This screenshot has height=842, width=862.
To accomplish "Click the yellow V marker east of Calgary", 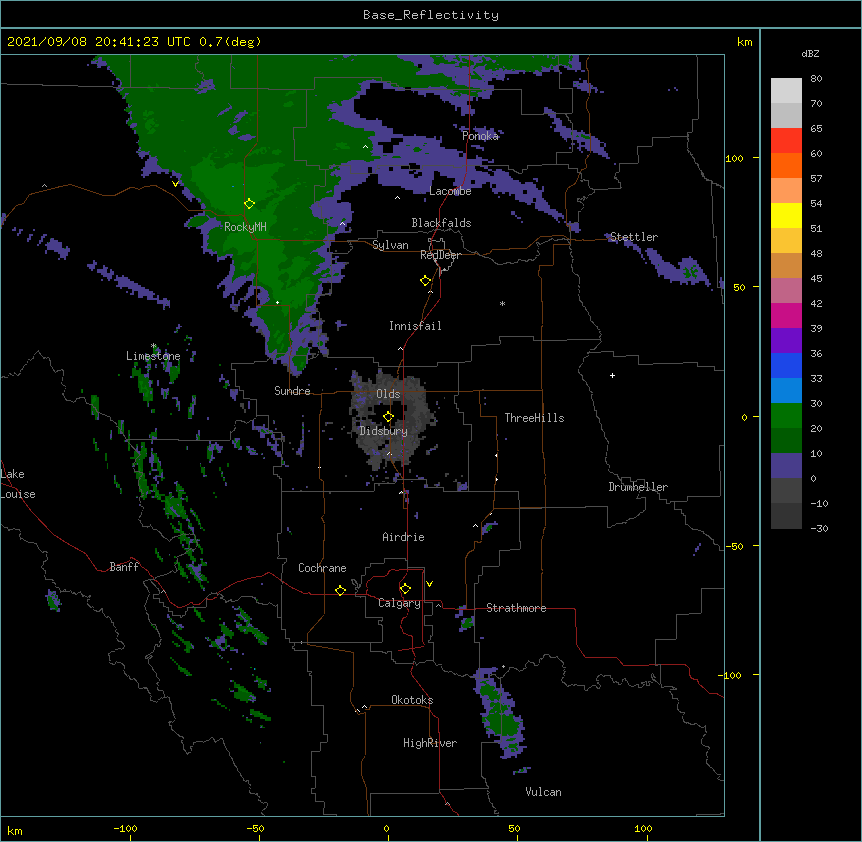I will 429,584.
